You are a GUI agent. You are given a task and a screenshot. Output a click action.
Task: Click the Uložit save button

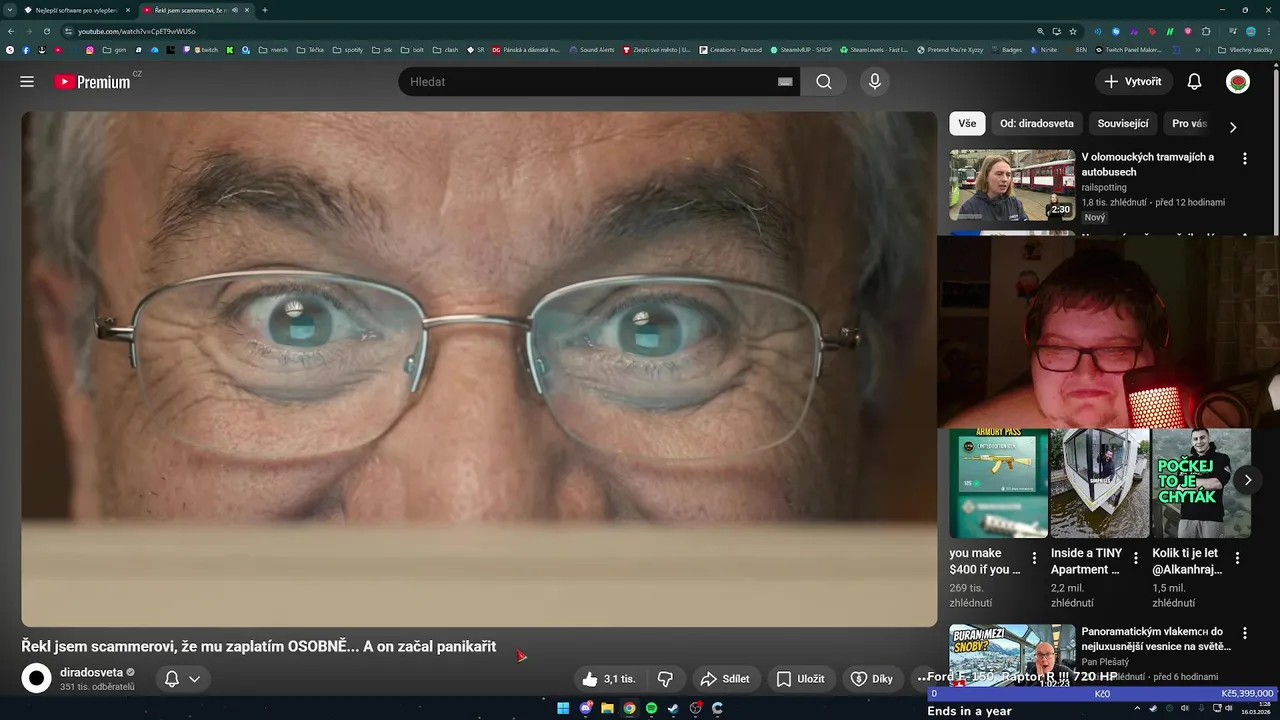[x=801, y=679]
